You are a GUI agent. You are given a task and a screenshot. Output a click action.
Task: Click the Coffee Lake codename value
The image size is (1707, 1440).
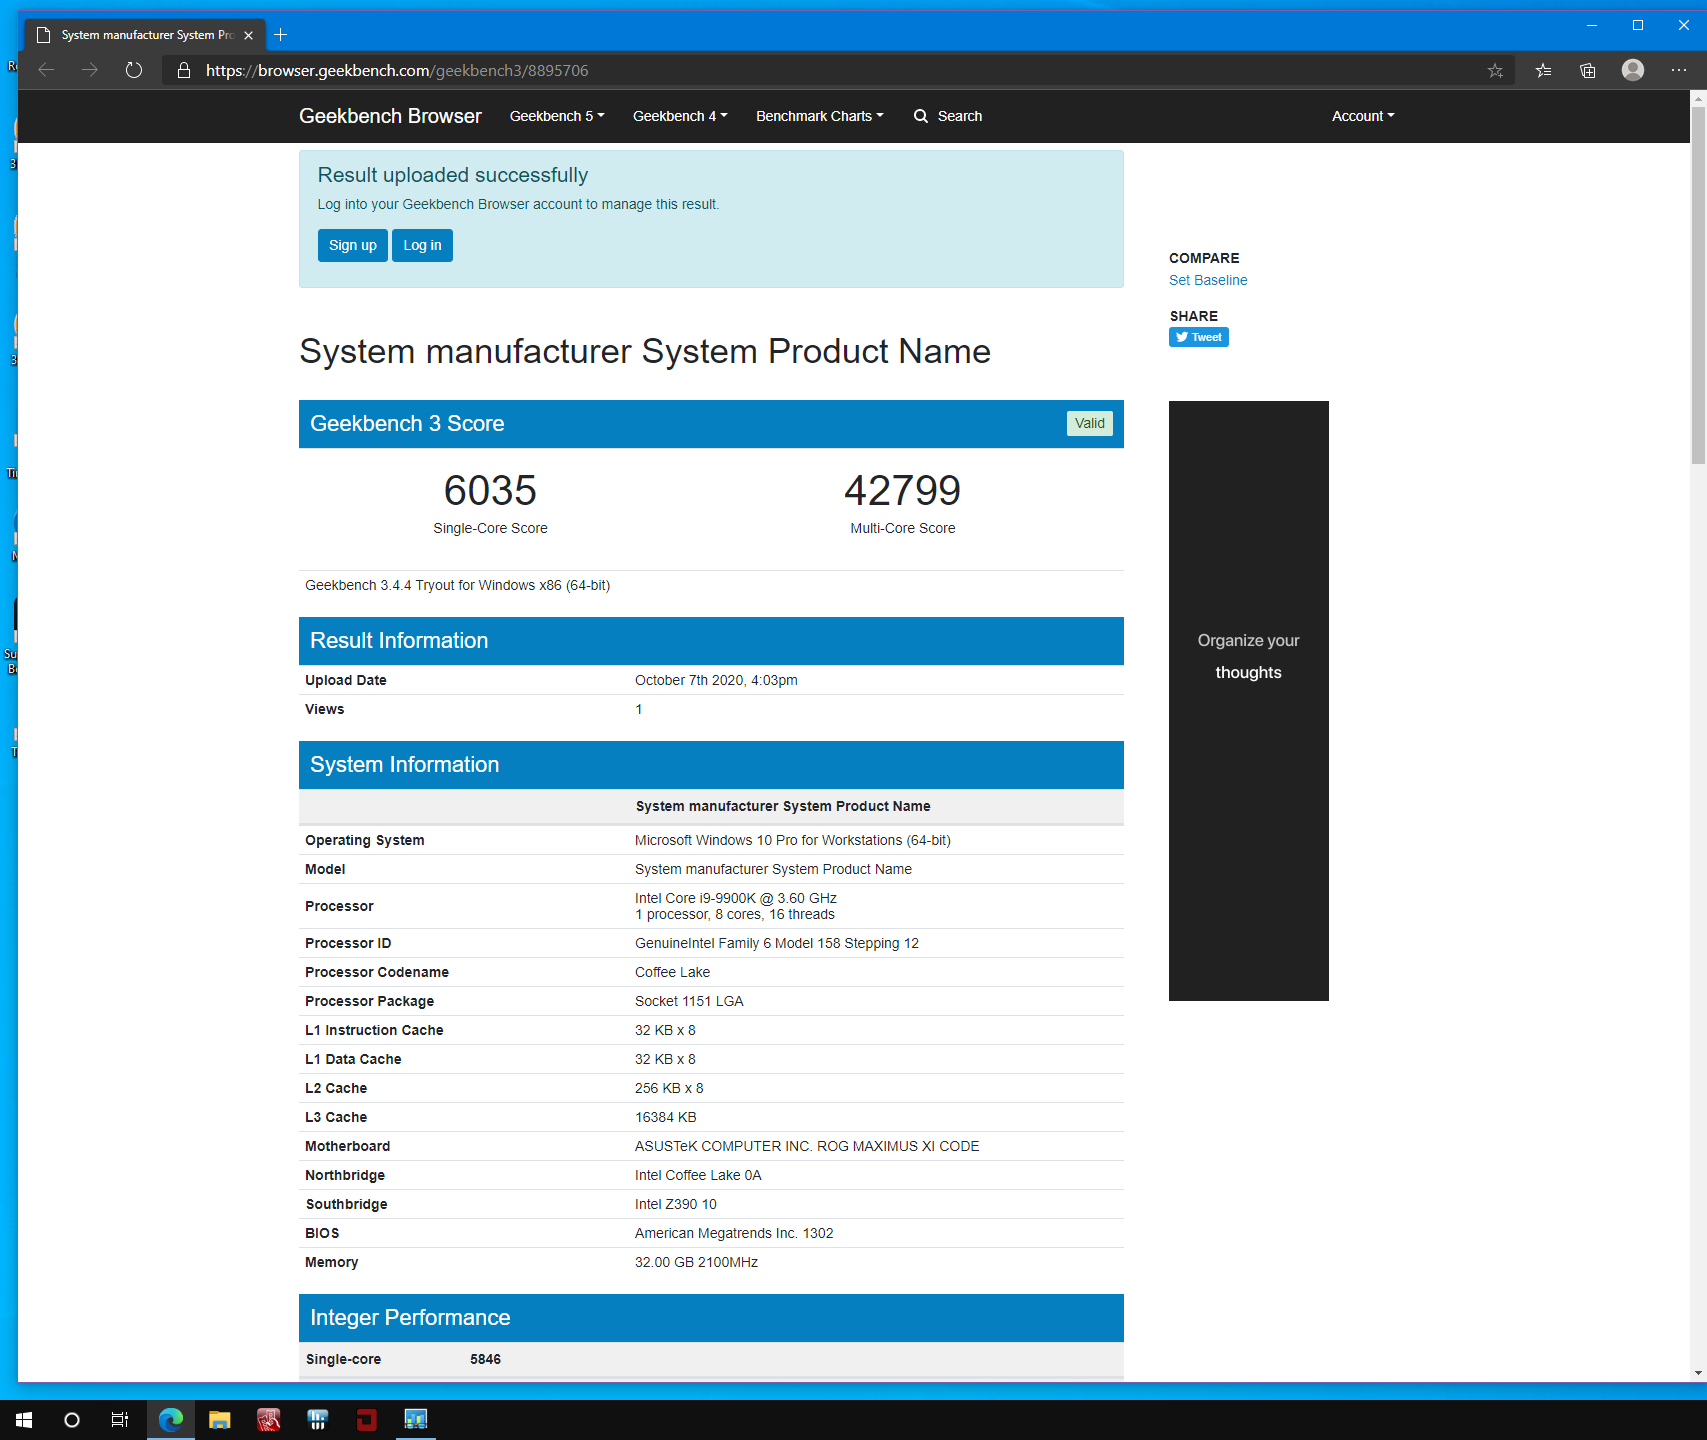click(672, 972)
